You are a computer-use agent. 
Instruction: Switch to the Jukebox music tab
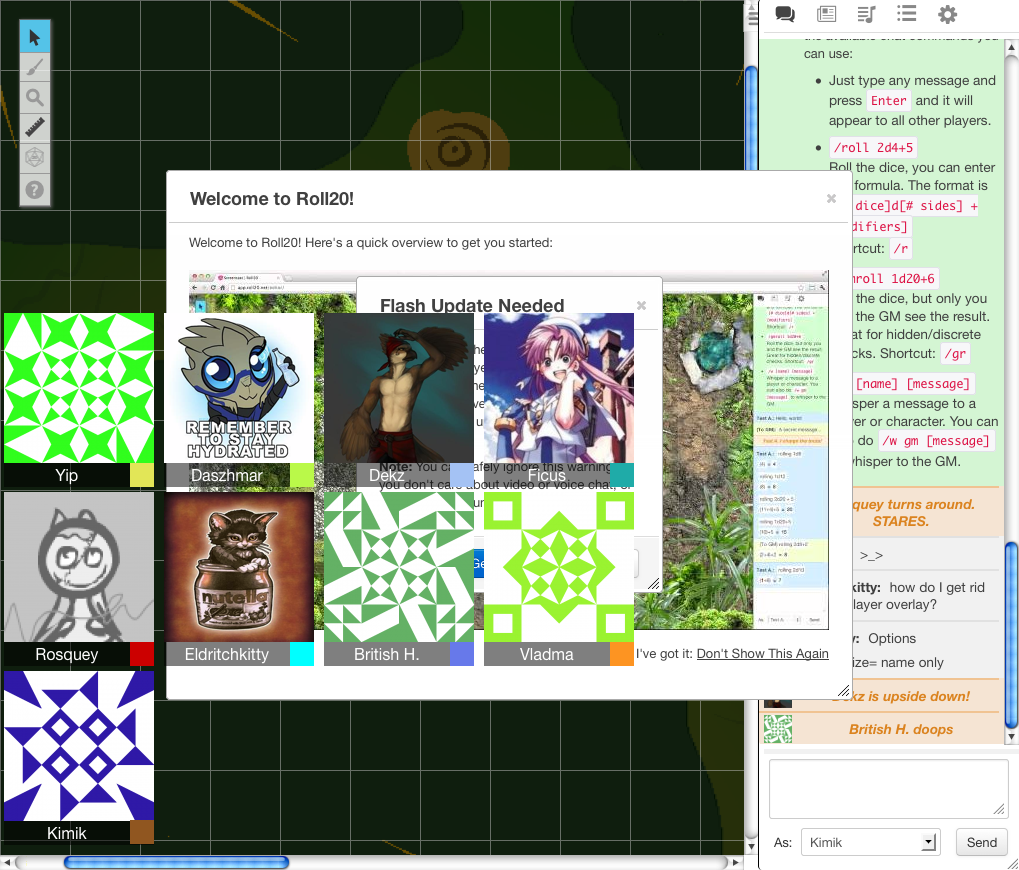click(x=866, y=14)
